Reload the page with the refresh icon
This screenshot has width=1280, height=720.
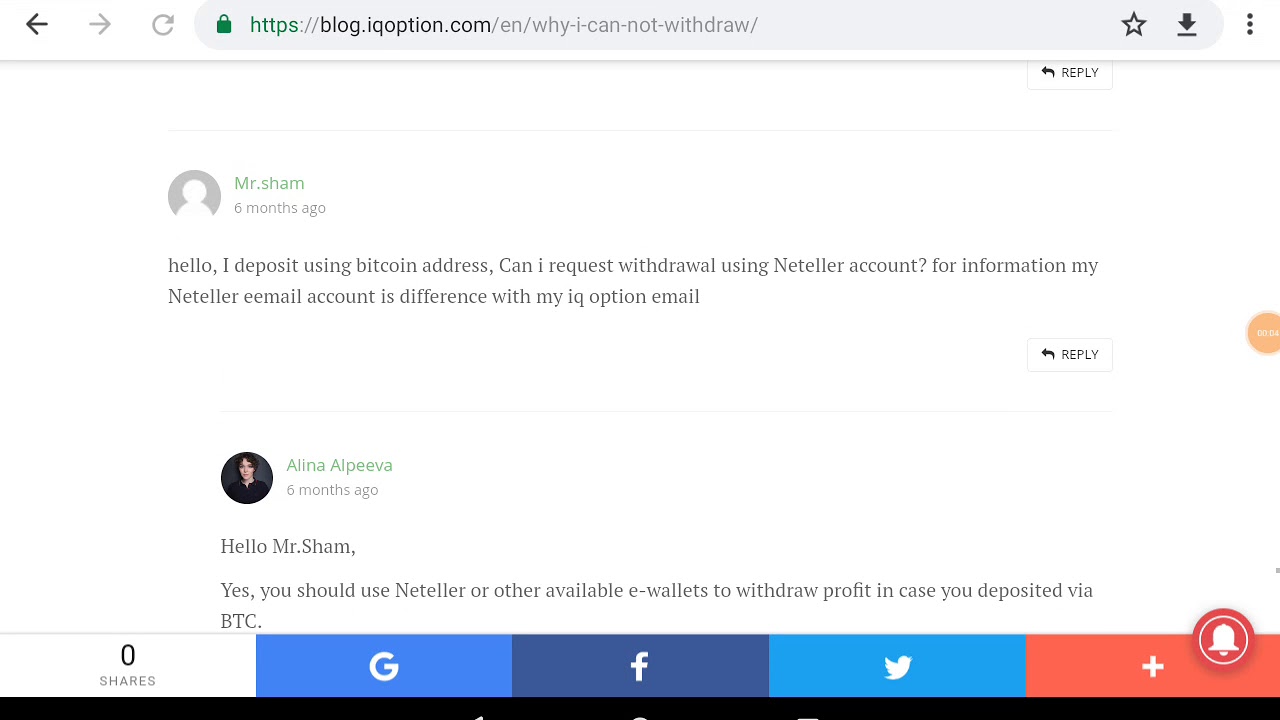[163, 25]
